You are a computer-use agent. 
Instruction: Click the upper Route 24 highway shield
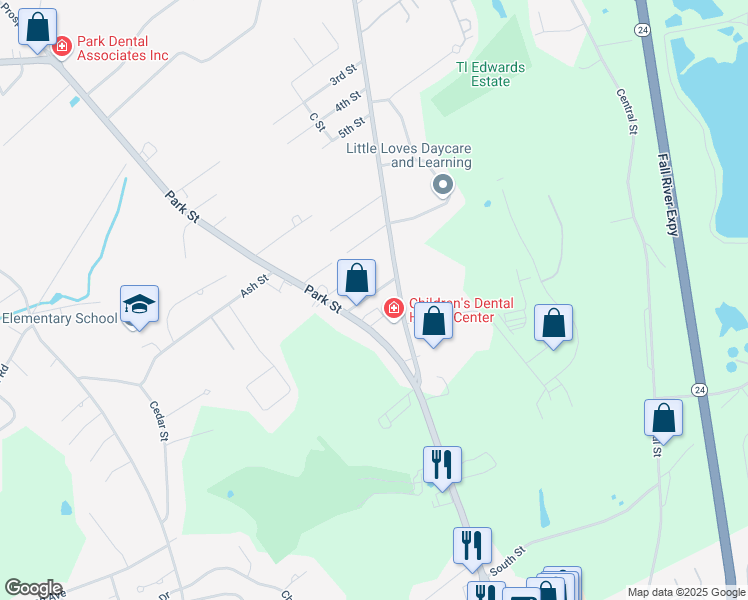pos(643,30)
